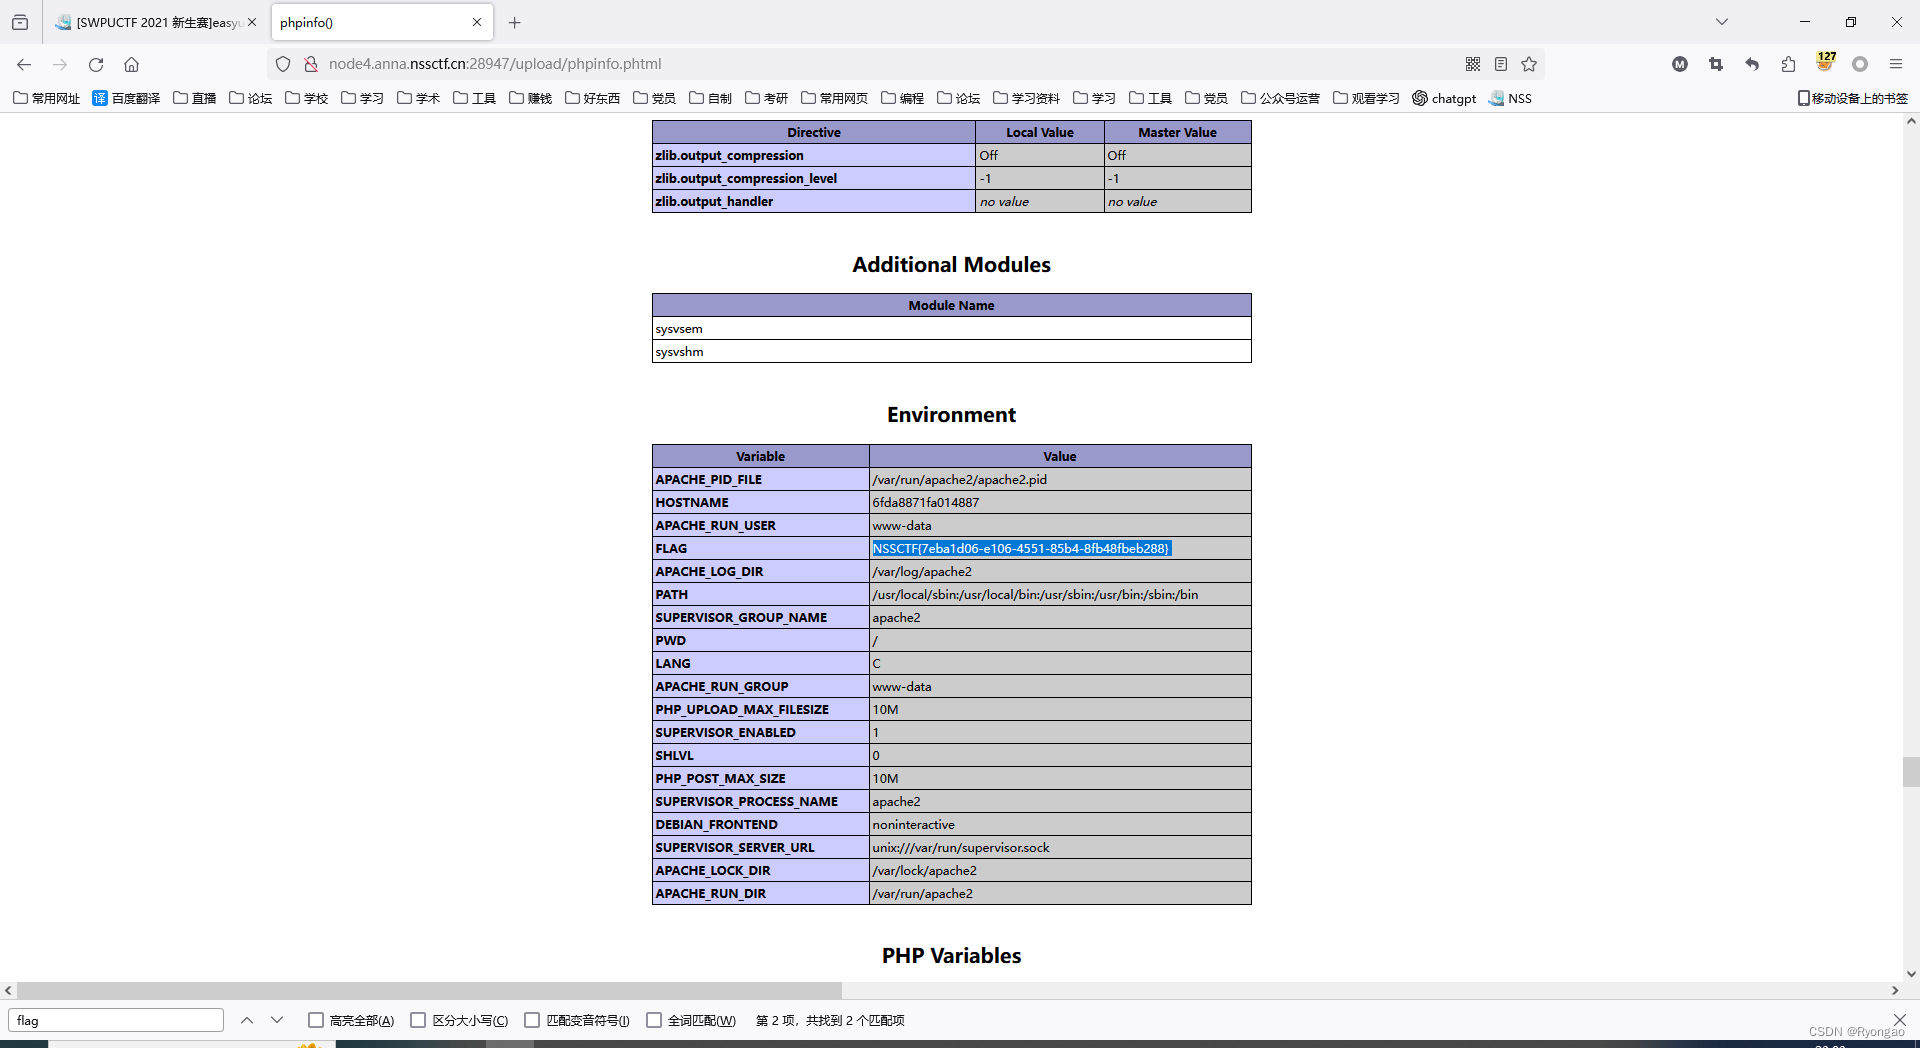Go forward with the arrow button
The width and height of the screenshot is (1920, 1048).
[x=60, y=64]
